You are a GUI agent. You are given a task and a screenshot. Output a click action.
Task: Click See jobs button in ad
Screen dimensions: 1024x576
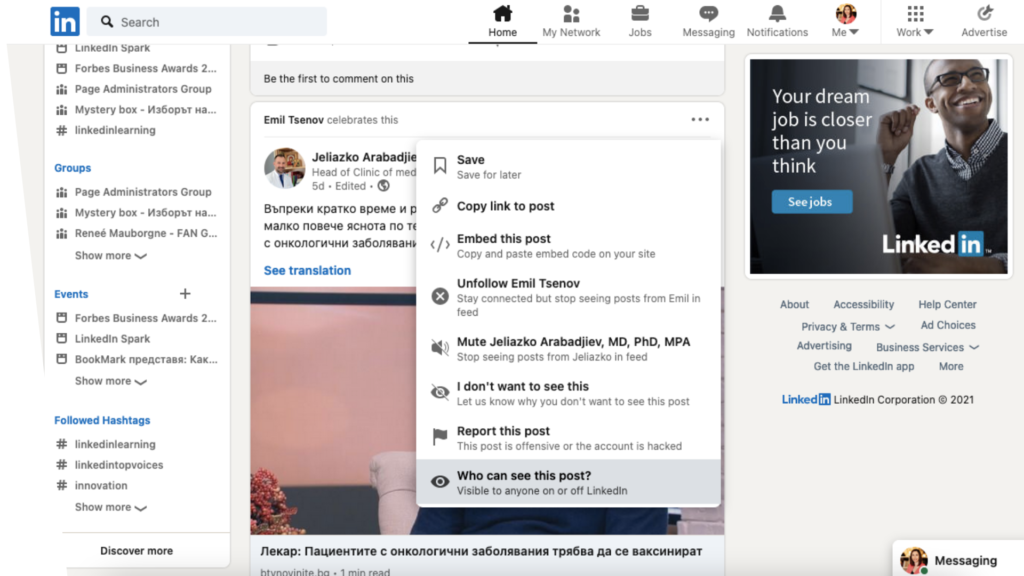[x=811, y=202]
